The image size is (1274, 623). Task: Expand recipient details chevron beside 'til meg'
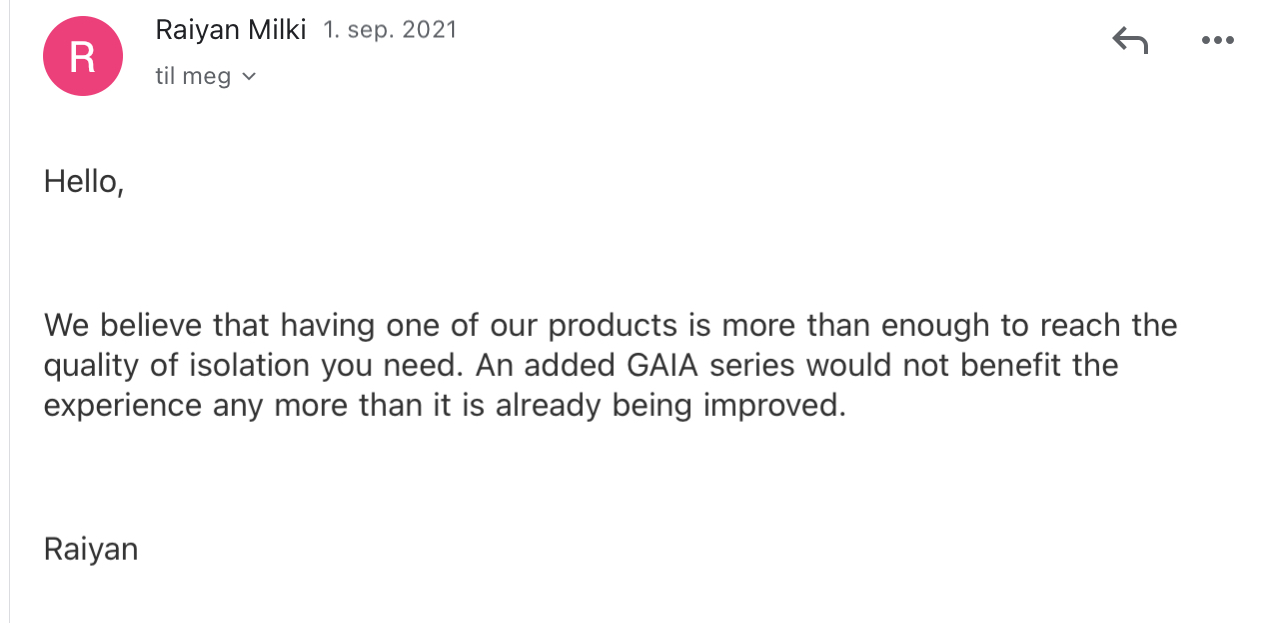[249, 76]
